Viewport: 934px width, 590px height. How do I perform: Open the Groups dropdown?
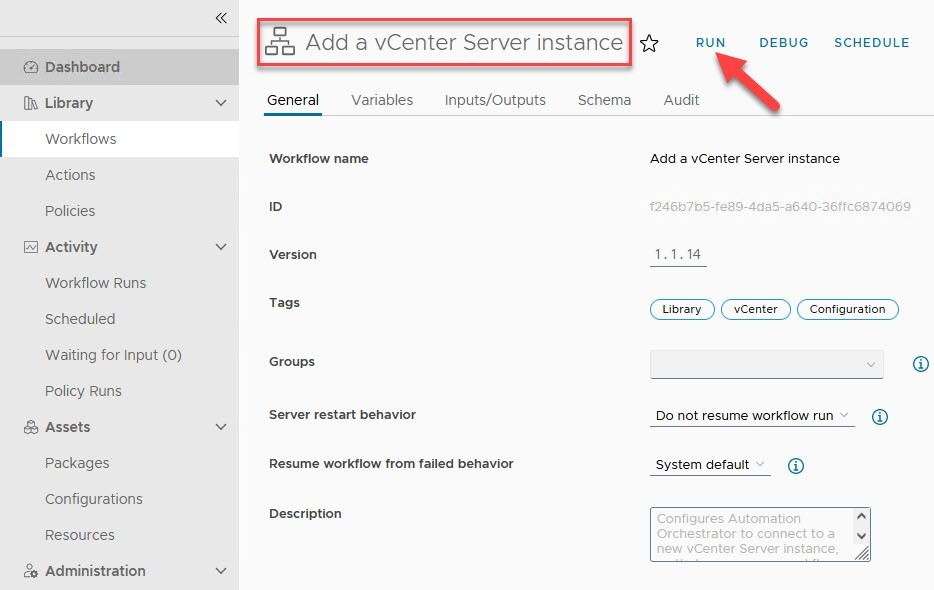pos(767,364)
